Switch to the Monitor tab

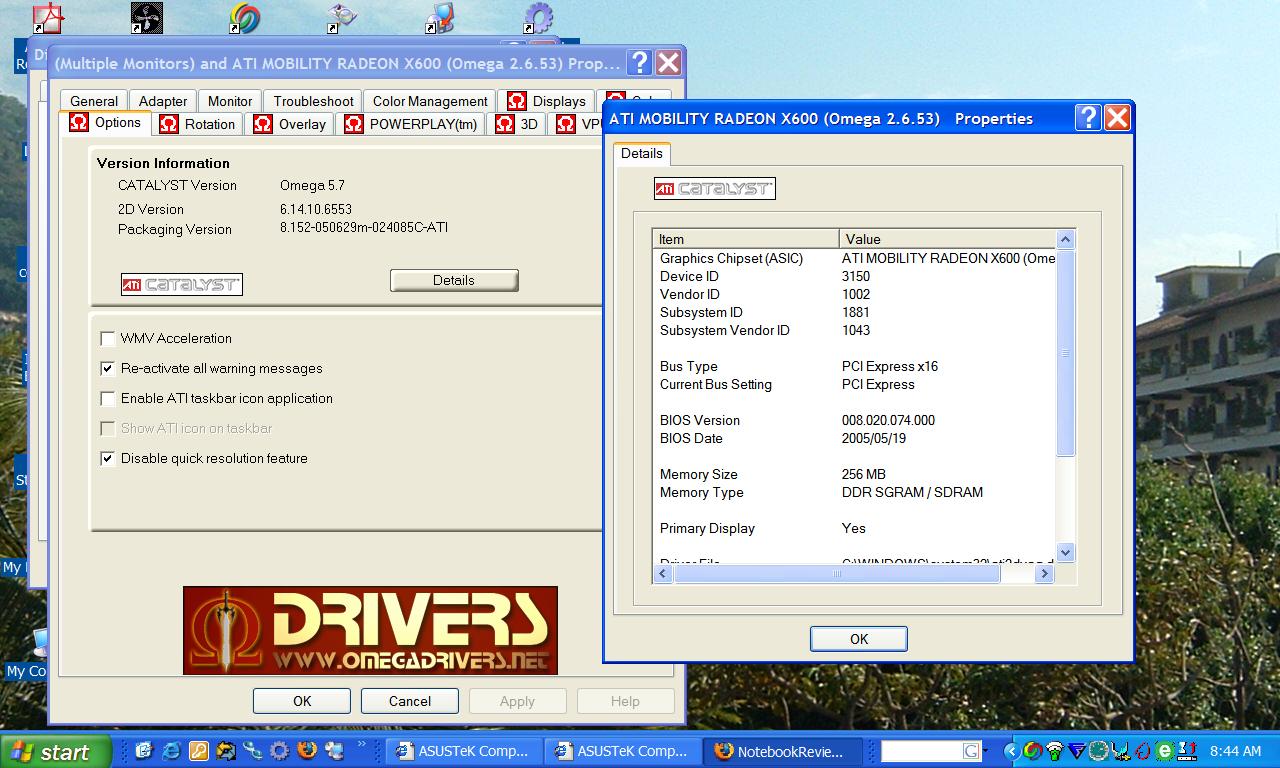tap(230, 101)
